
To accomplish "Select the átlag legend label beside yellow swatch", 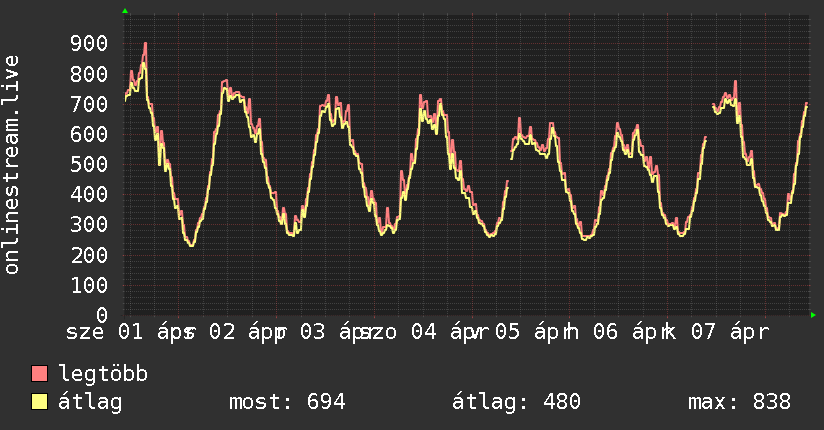I will (89, 403).
